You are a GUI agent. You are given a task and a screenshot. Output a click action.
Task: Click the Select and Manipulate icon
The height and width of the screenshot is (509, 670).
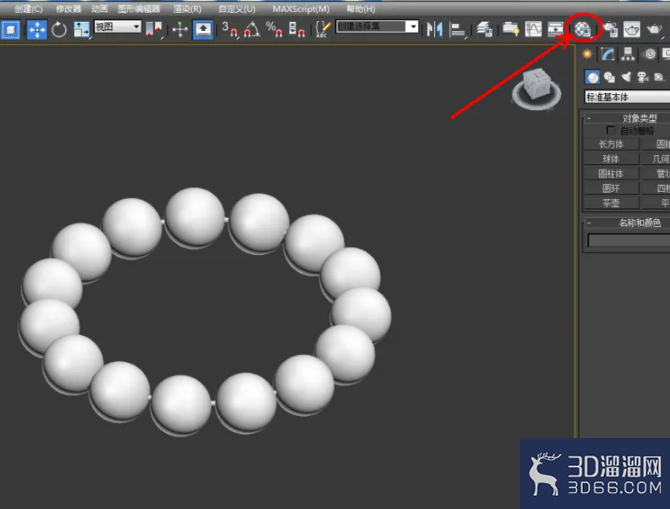[180, 29]
